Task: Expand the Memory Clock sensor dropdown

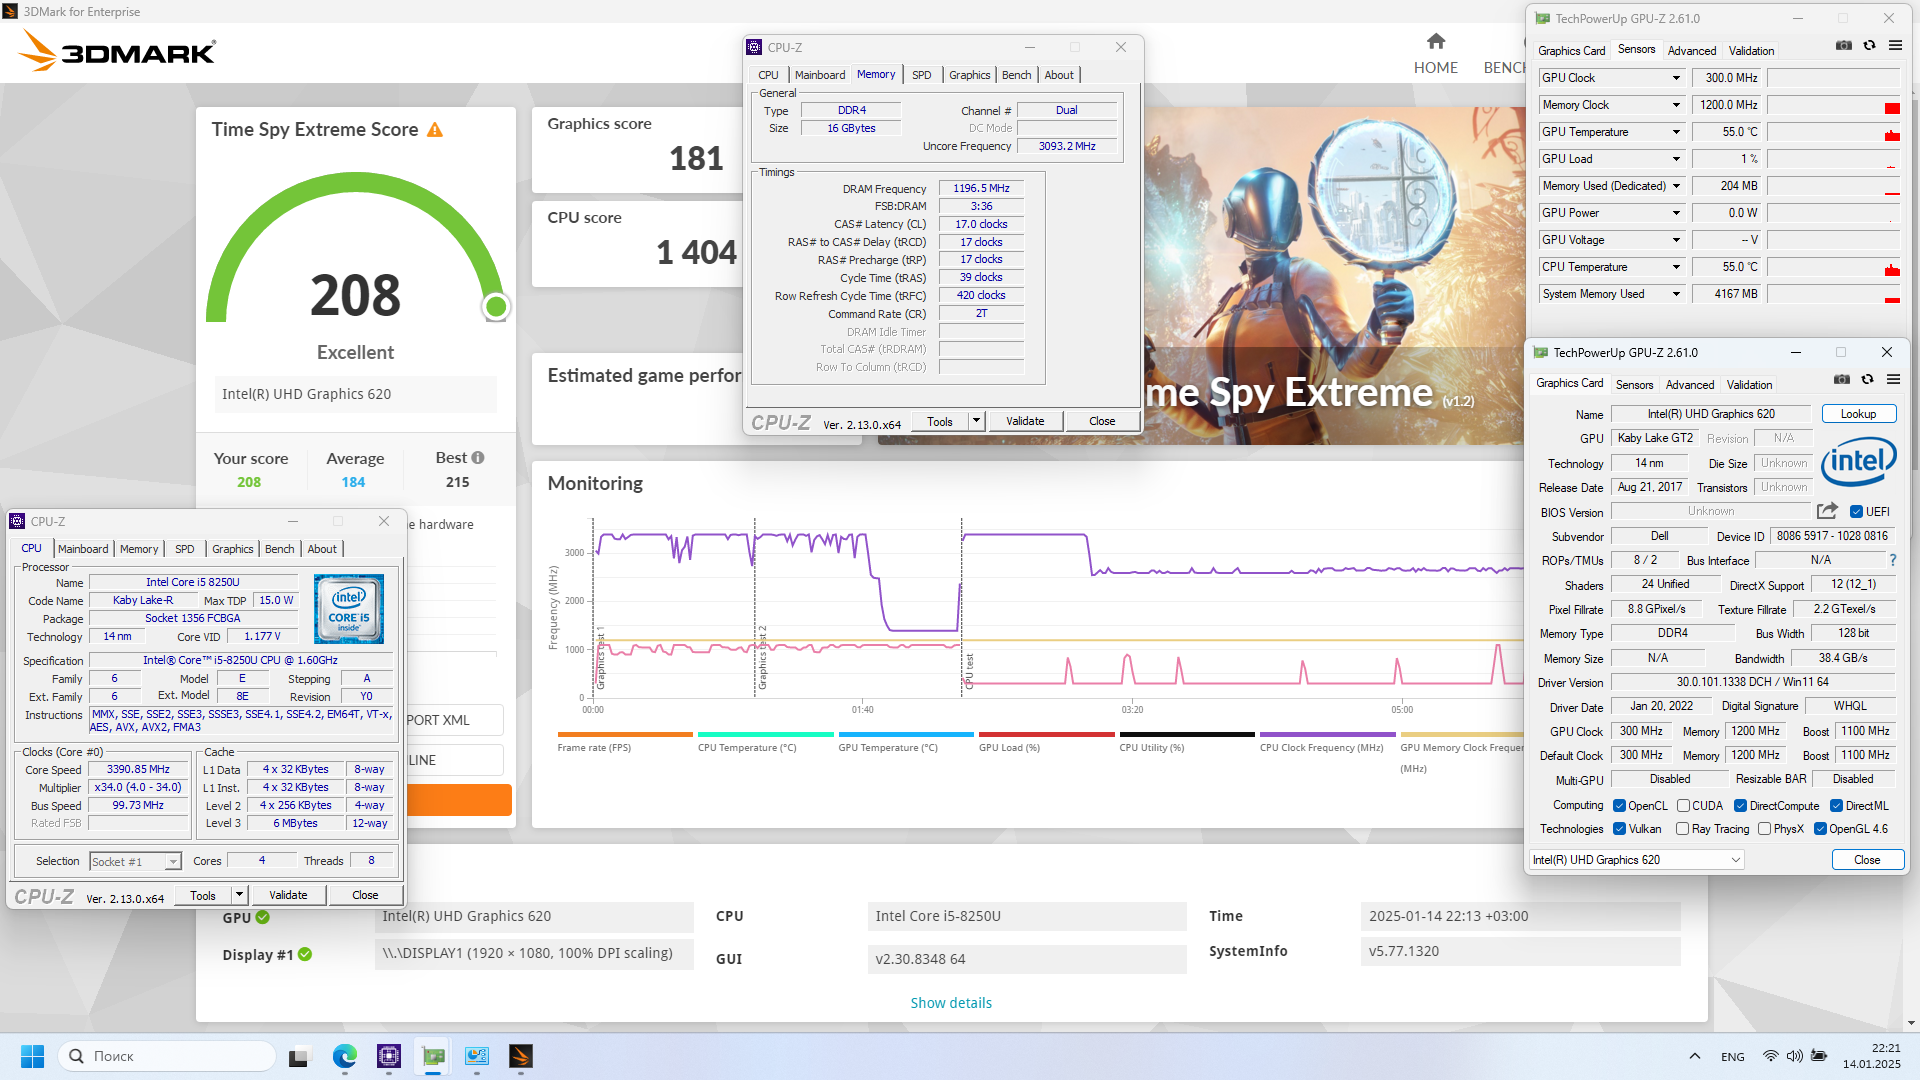Action: (1676, 105)
